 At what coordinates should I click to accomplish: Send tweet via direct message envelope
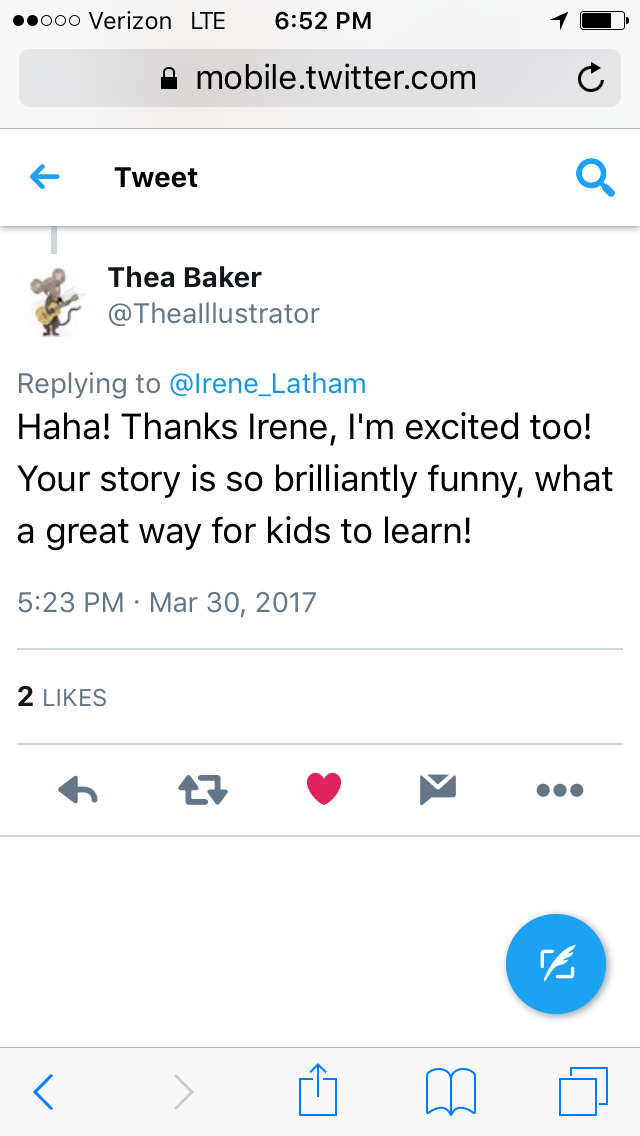point(438,789)
